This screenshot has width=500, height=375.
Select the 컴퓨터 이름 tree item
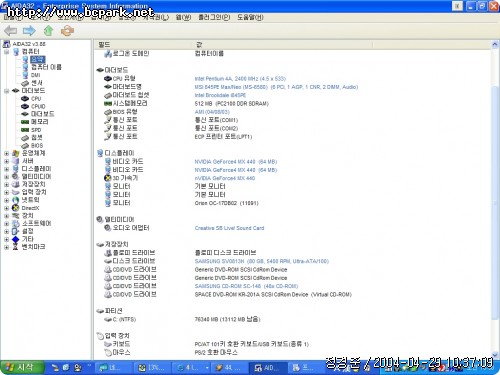pos(46,67)
